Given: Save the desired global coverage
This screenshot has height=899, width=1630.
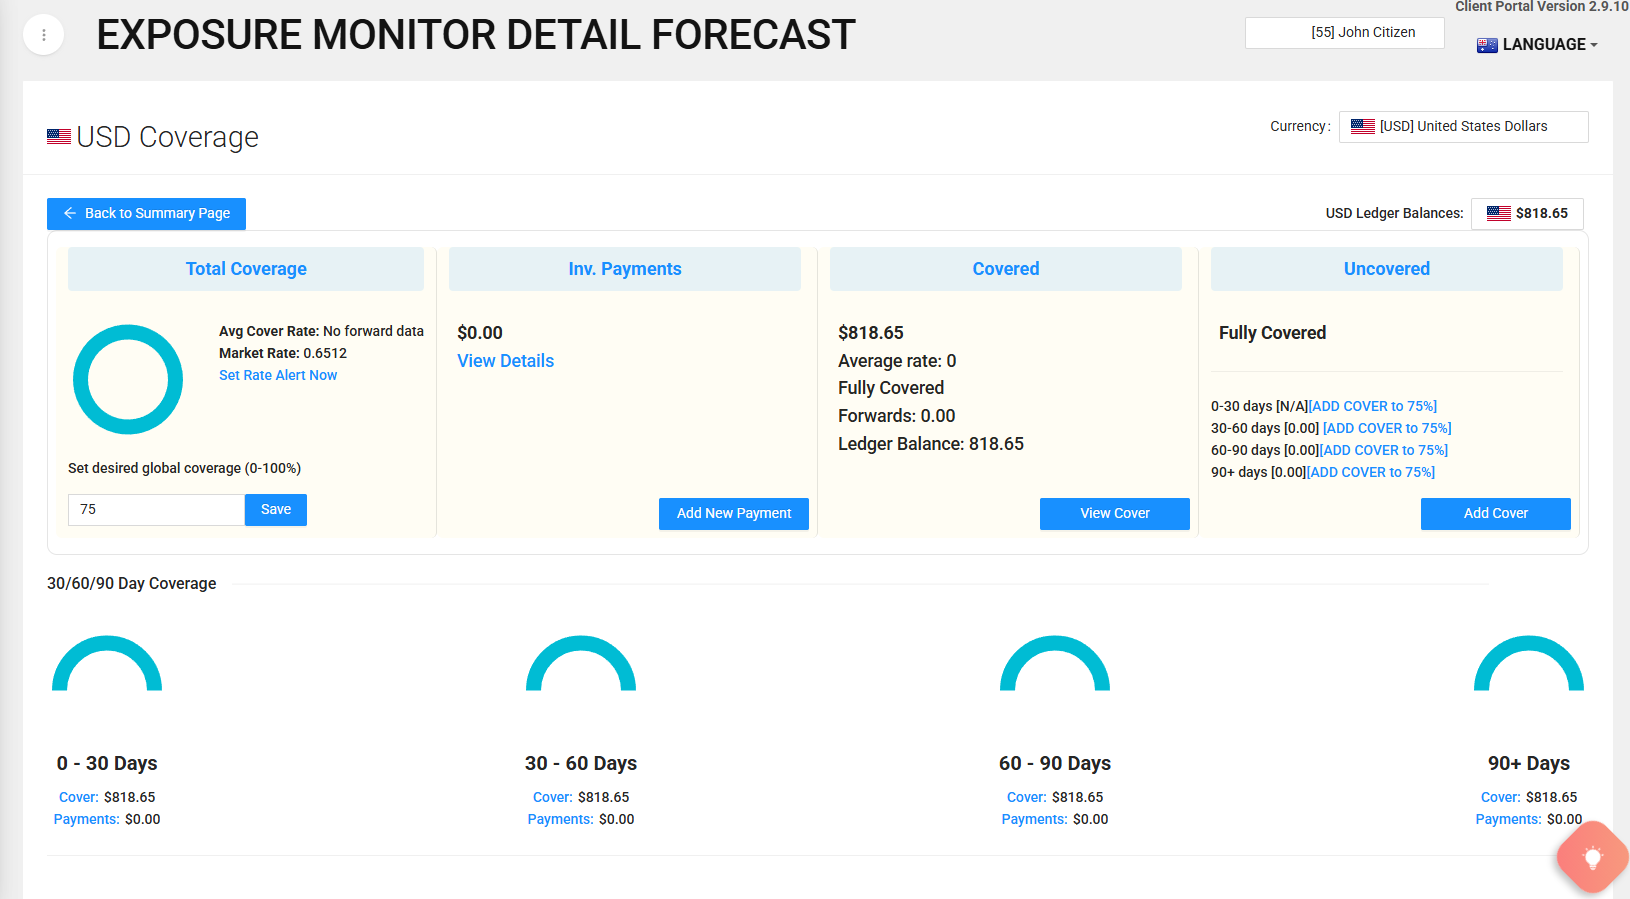Looking at the screenshot, I should point(276,510).
